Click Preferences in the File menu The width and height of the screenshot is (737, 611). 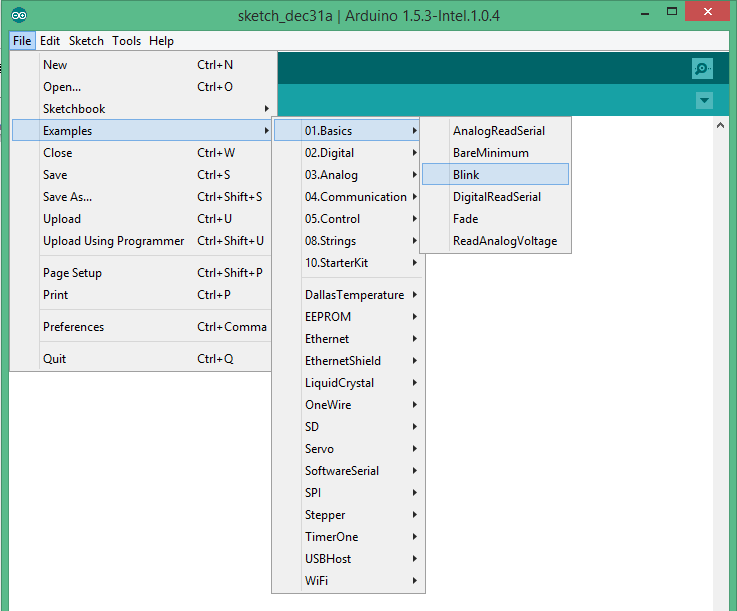coord(73,327)
